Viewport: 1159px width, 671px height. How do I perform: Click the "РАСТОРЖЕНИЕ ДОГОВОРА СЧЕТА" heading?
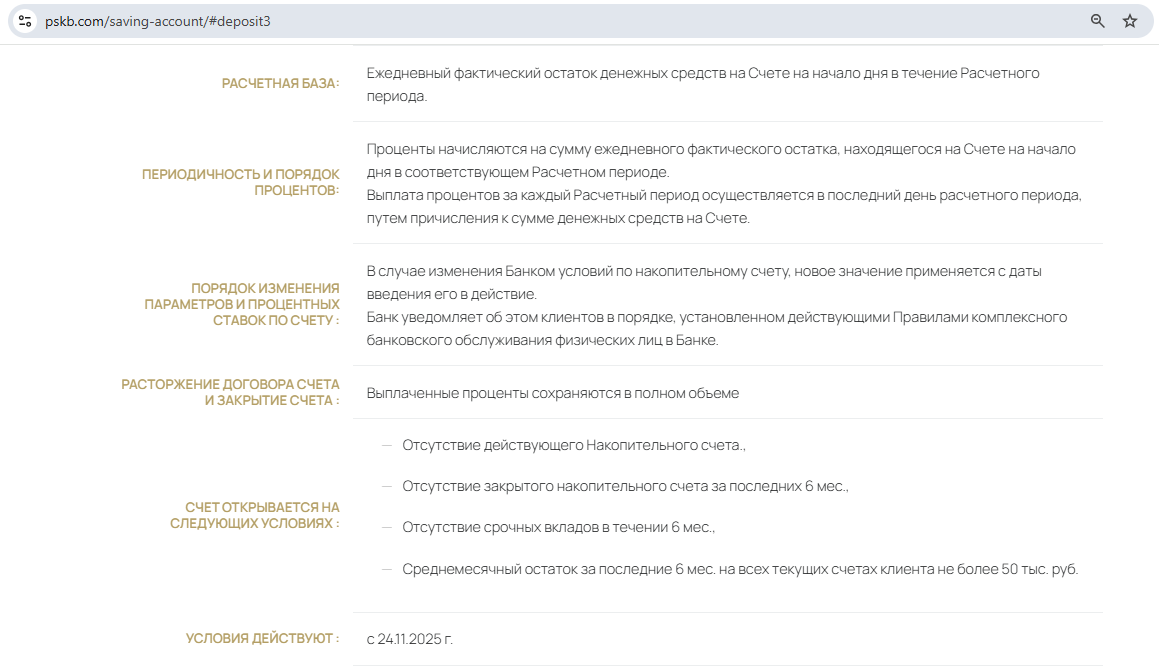click(231, 392)
